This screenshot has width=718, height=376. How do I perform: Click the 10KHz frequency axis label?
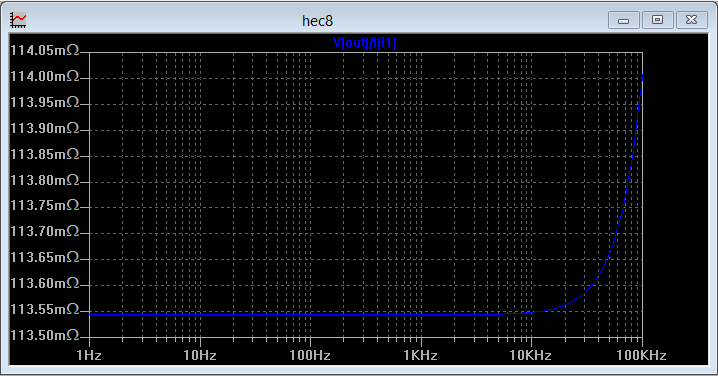pos(531,355)
